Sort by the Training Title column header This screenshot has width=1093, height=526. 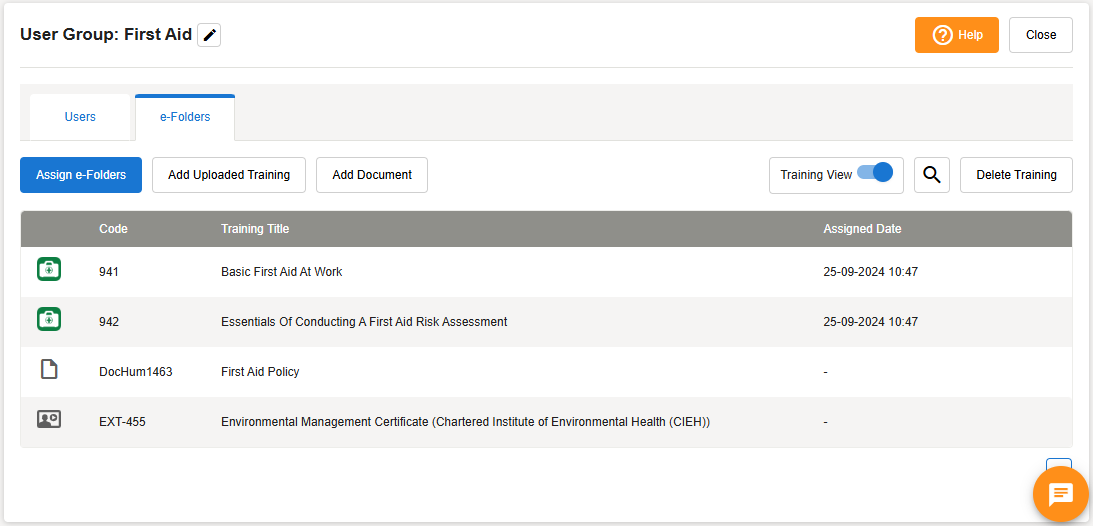[255, 229]
